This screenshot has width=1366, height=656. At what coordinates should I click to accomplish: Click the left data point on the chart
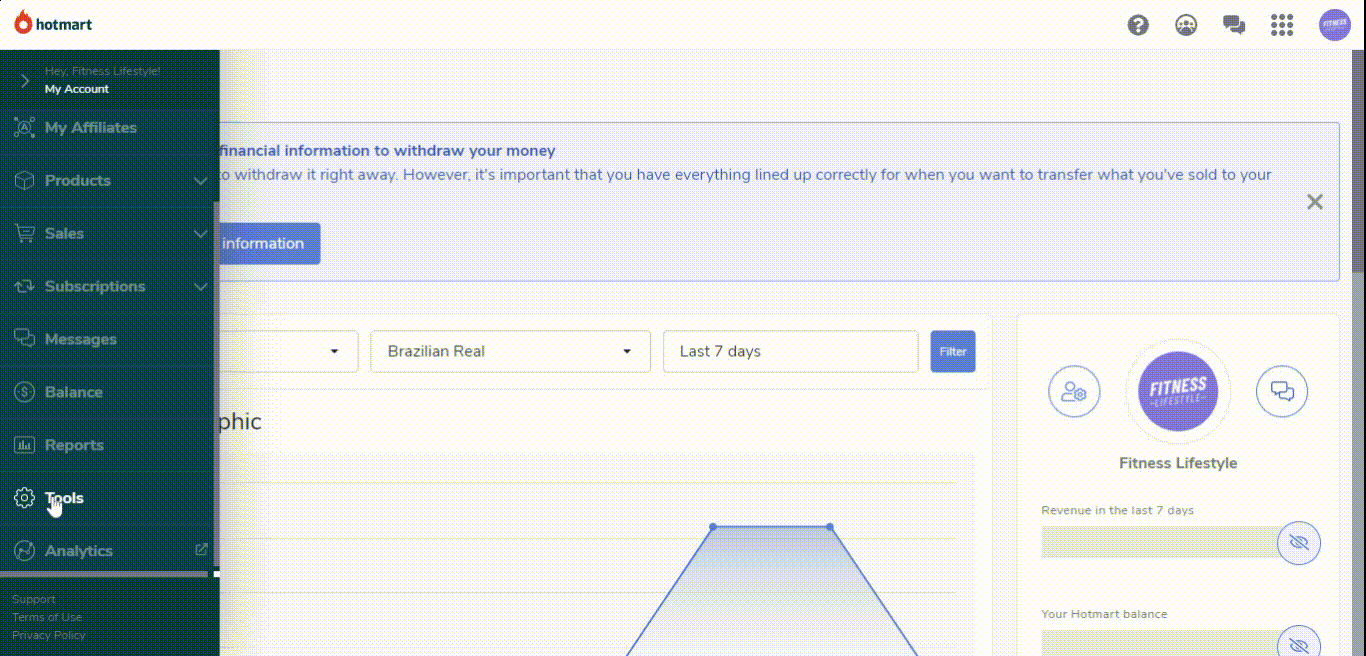[713, 526]
